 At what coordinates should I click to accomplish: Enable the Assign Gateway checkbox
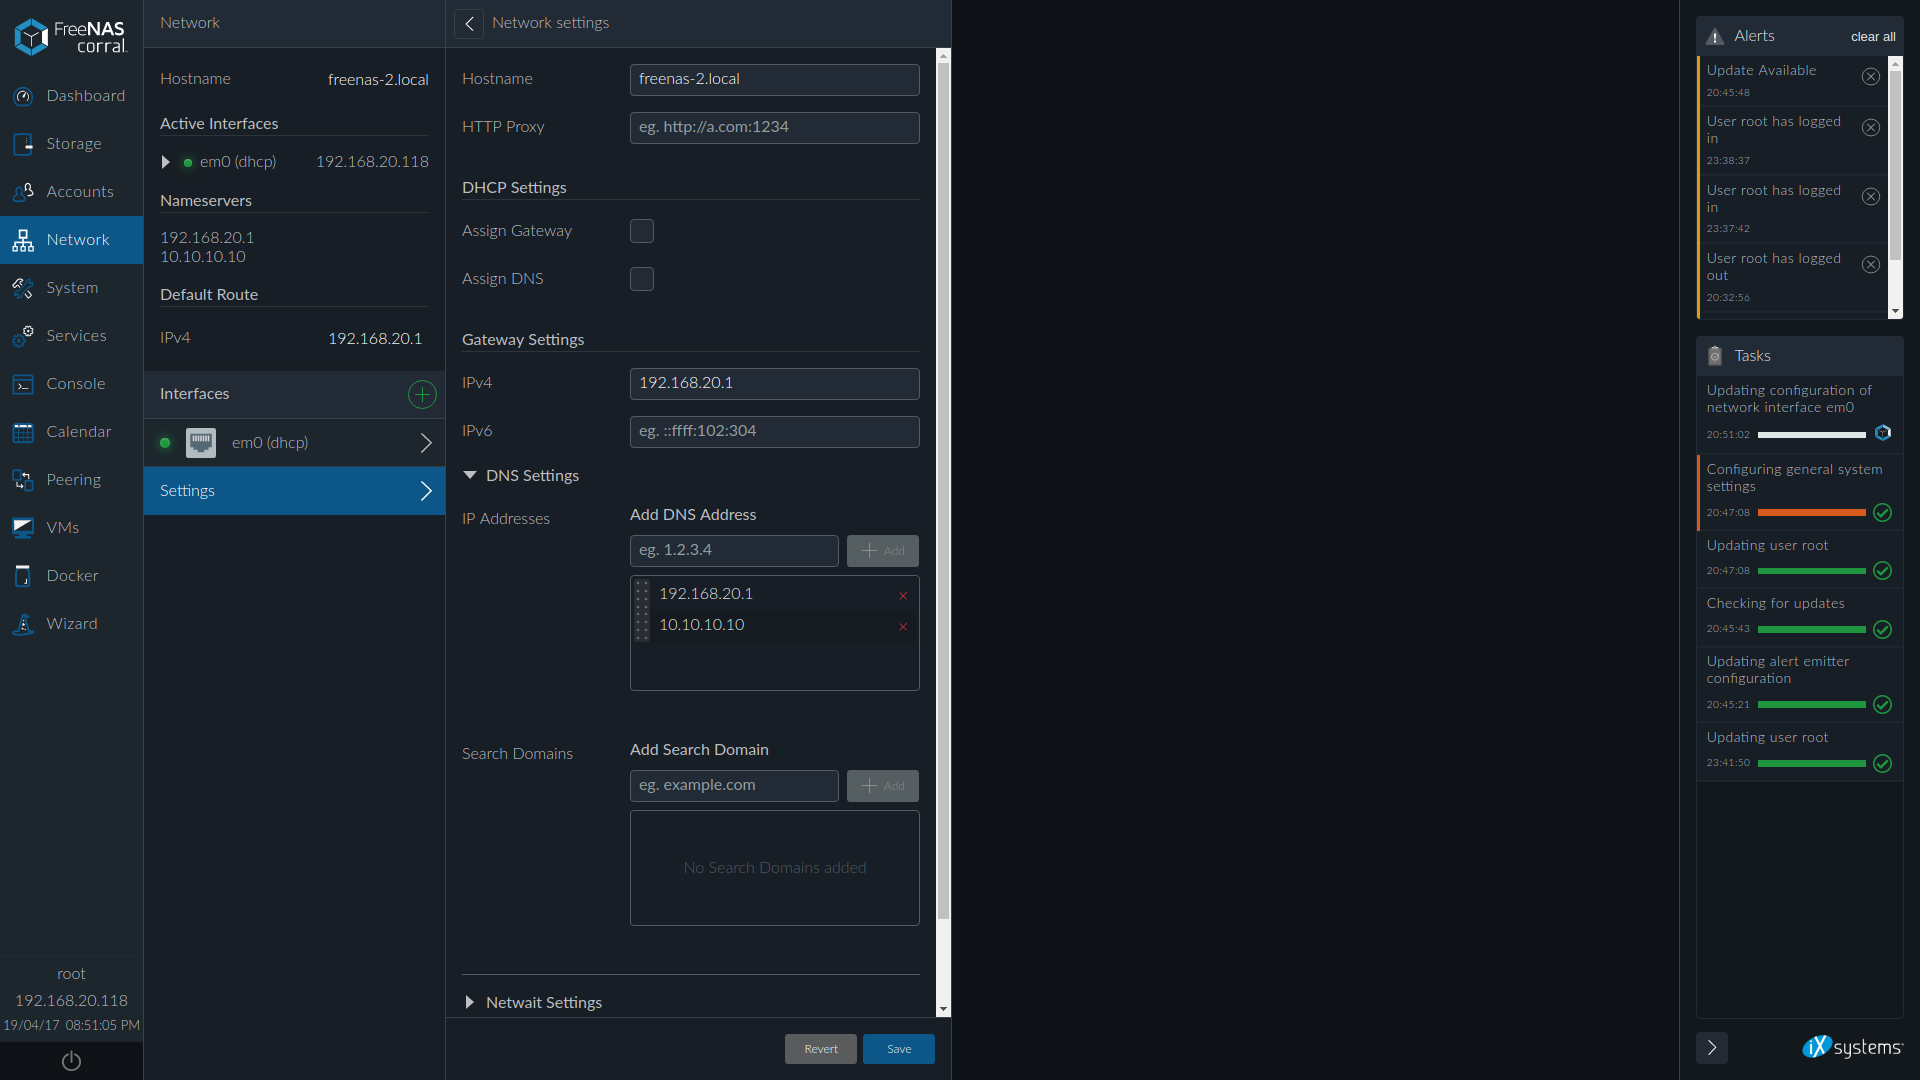(x=642, y=231)
